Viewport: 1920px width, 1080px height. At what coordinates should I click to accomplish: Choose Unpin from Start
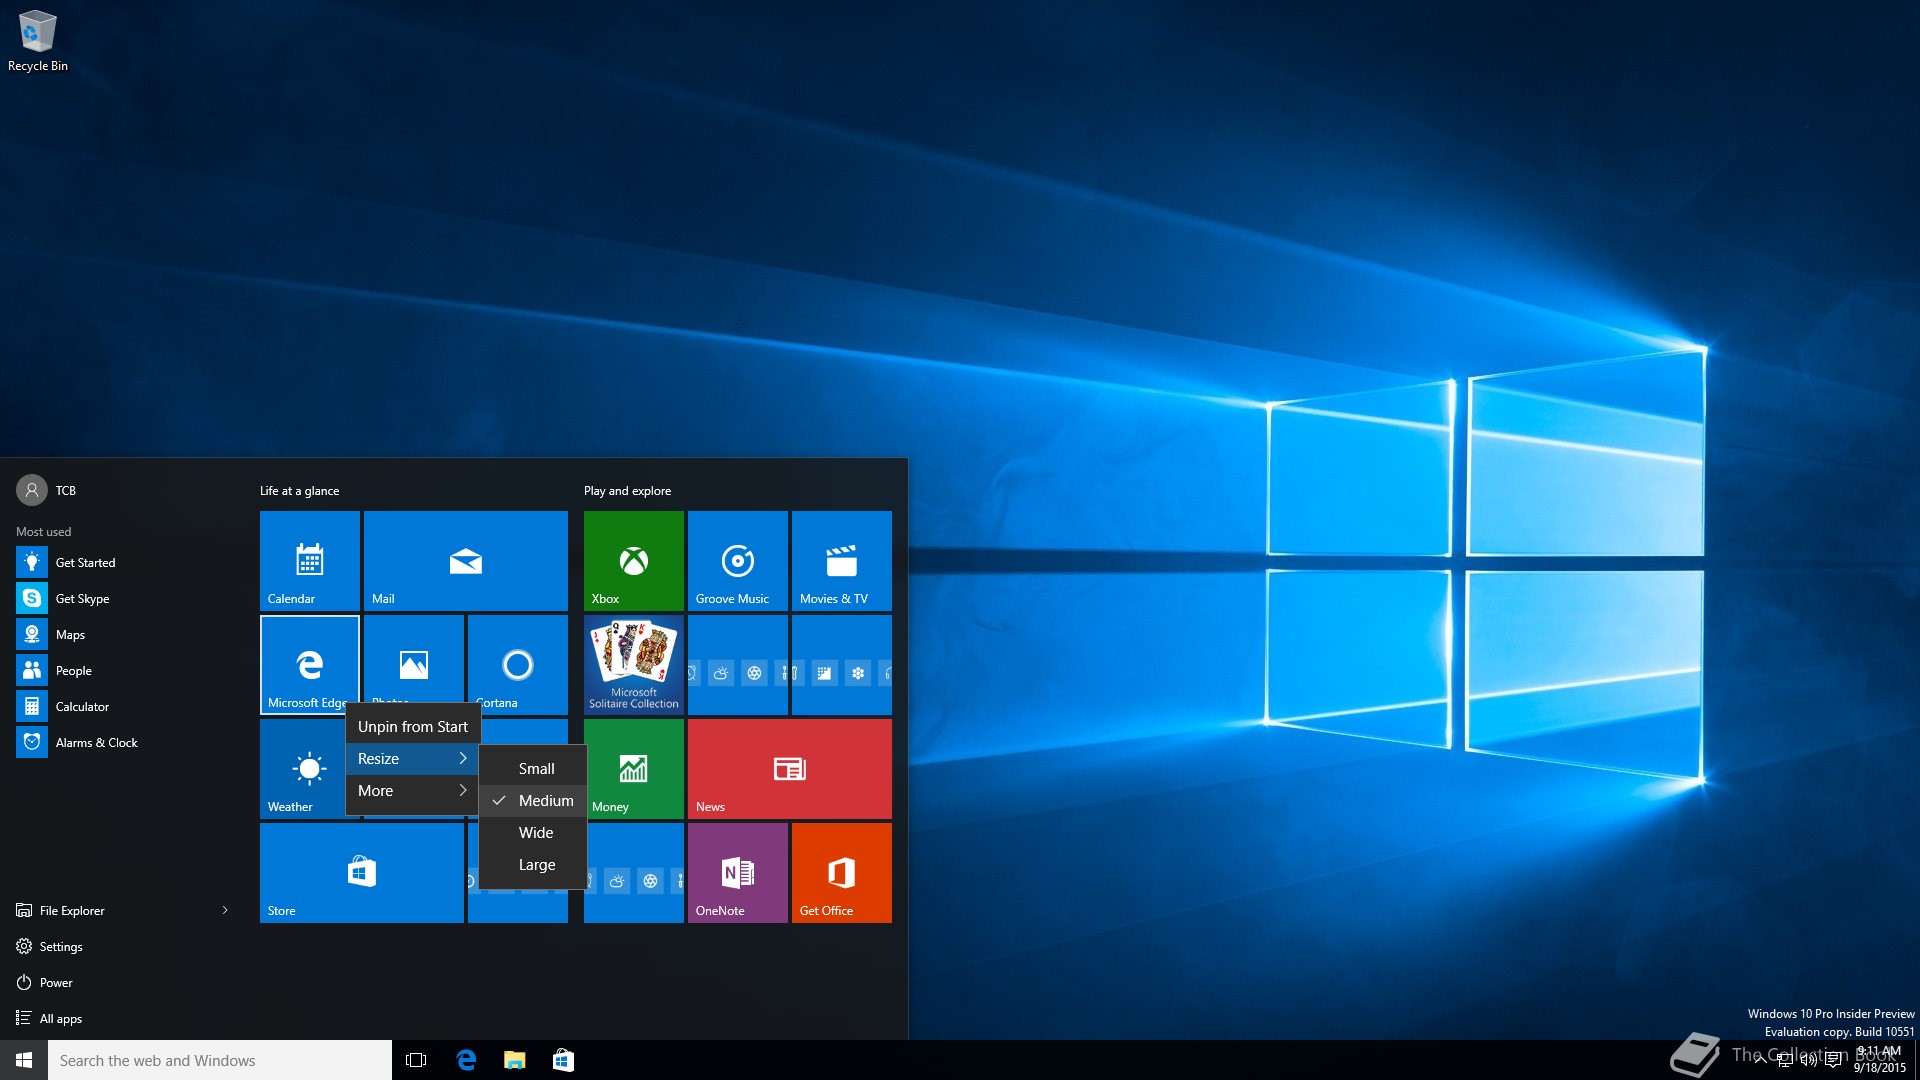(413, 727)
